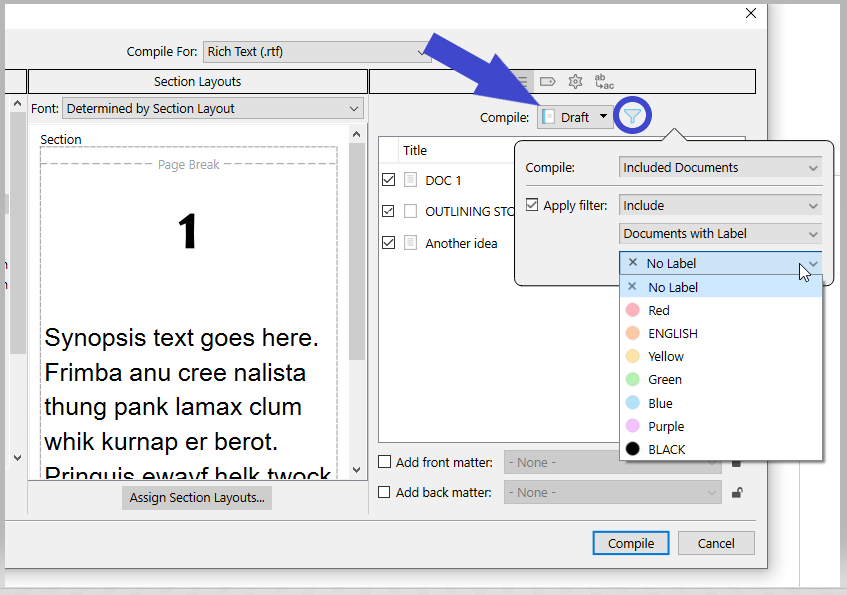
Task: Pick the BLACK label color swatch
Action: pyautogui.click(x=632, y=449)
